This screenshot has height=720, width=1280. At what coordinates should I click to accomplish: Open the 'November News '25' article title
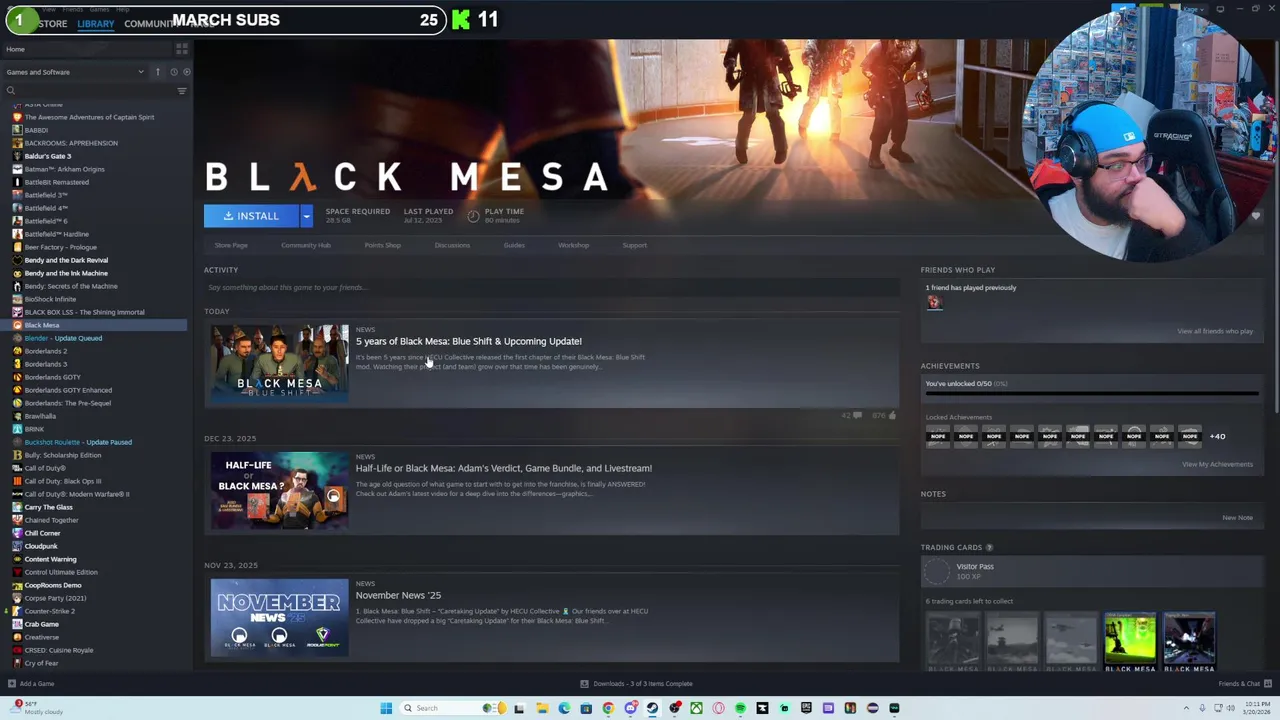(x=398, y=595)
